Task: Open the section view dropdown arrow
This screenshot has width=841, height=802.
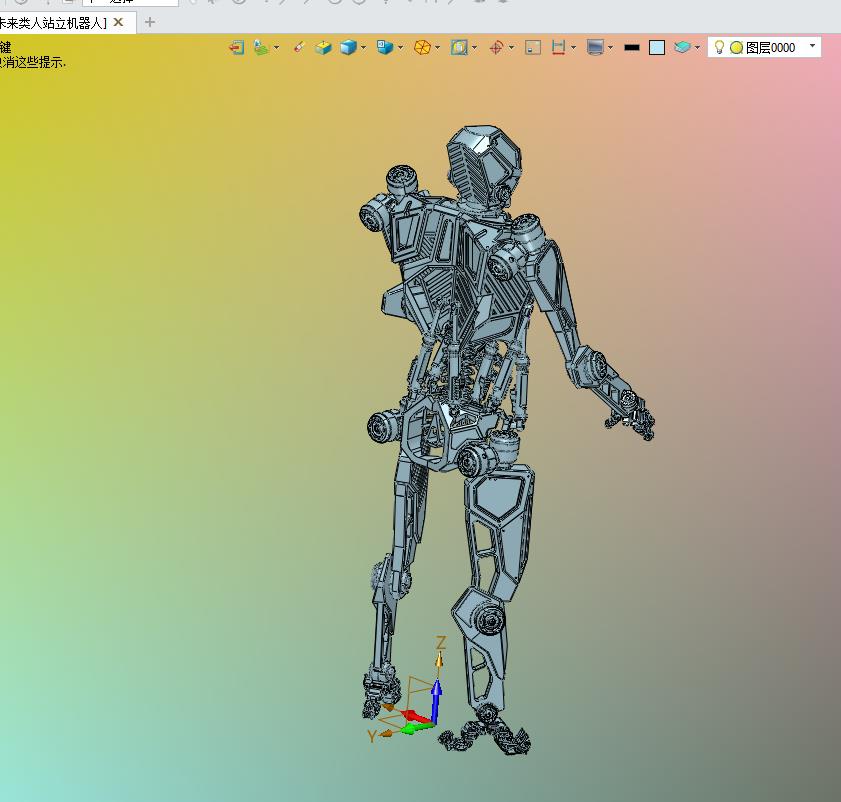Action: [x=574, y=48]
